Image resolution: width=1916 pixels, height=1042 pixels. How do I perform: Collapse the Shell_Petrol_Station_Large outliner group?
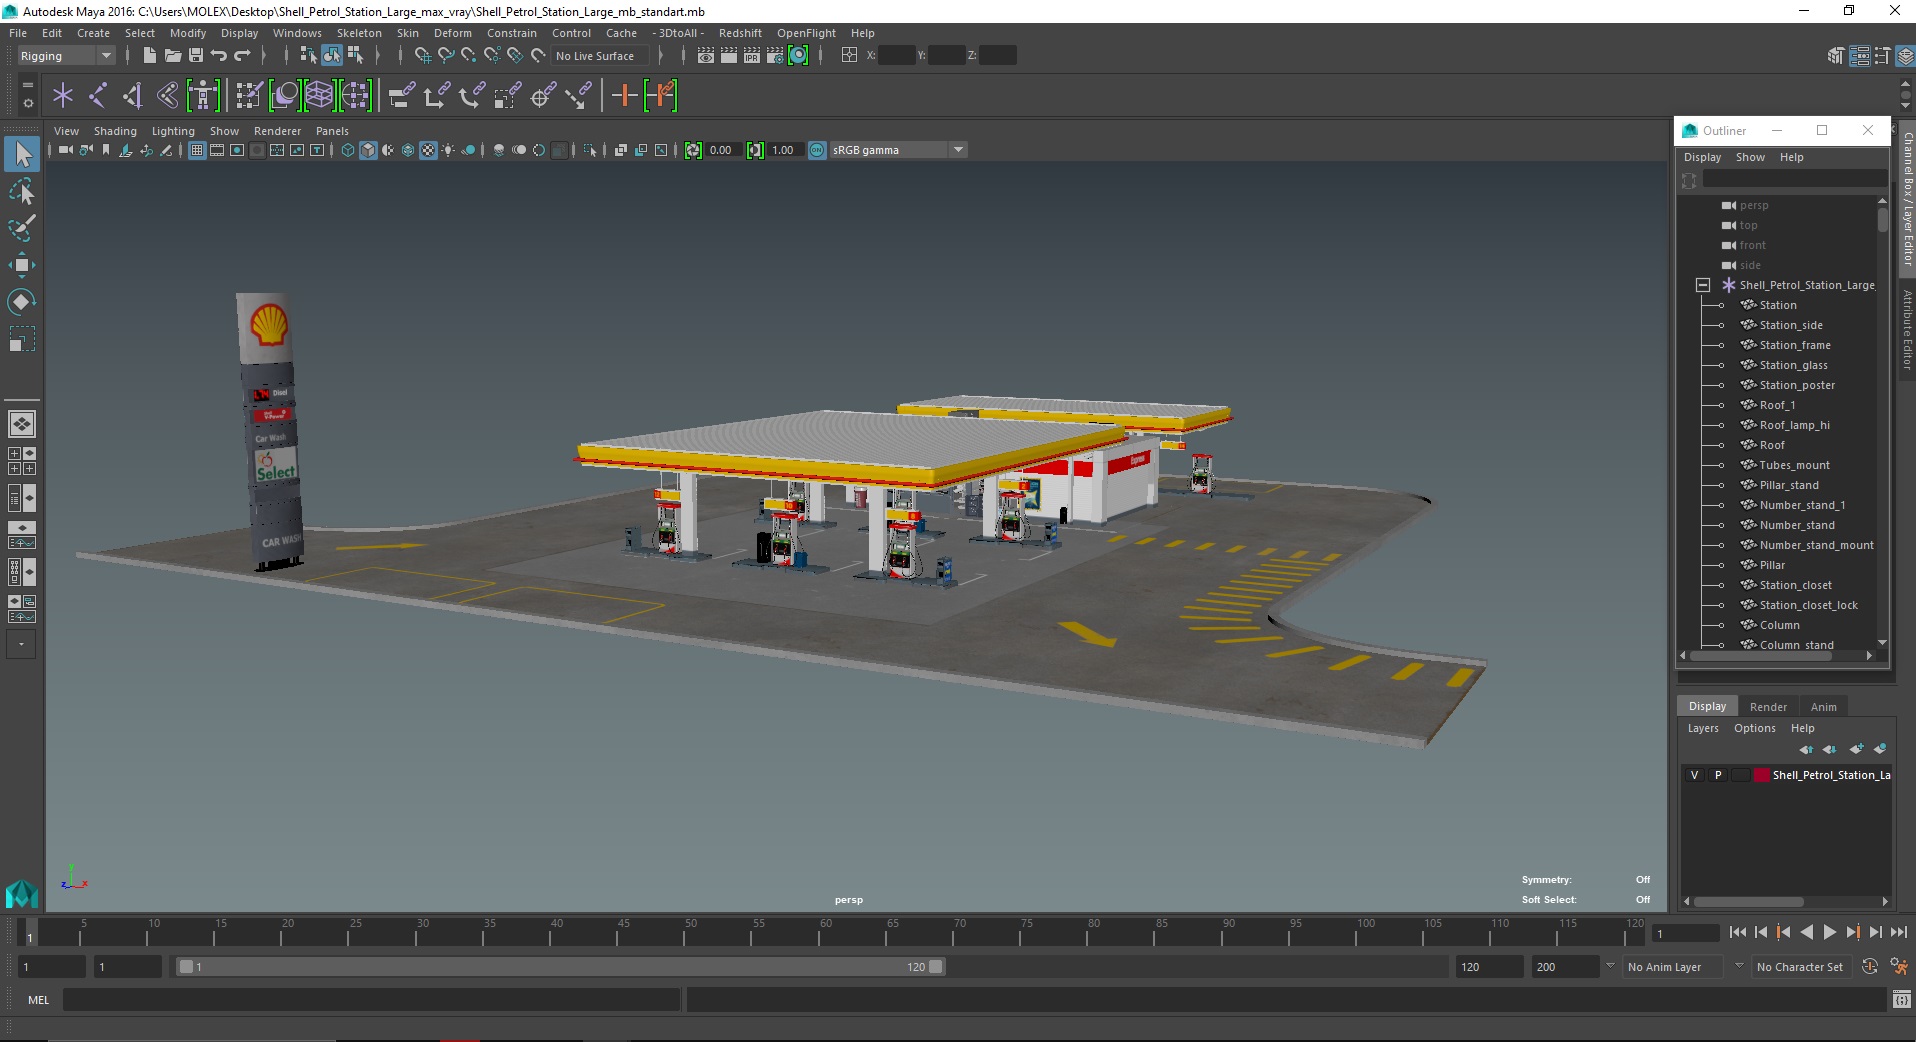[1702, 285]
